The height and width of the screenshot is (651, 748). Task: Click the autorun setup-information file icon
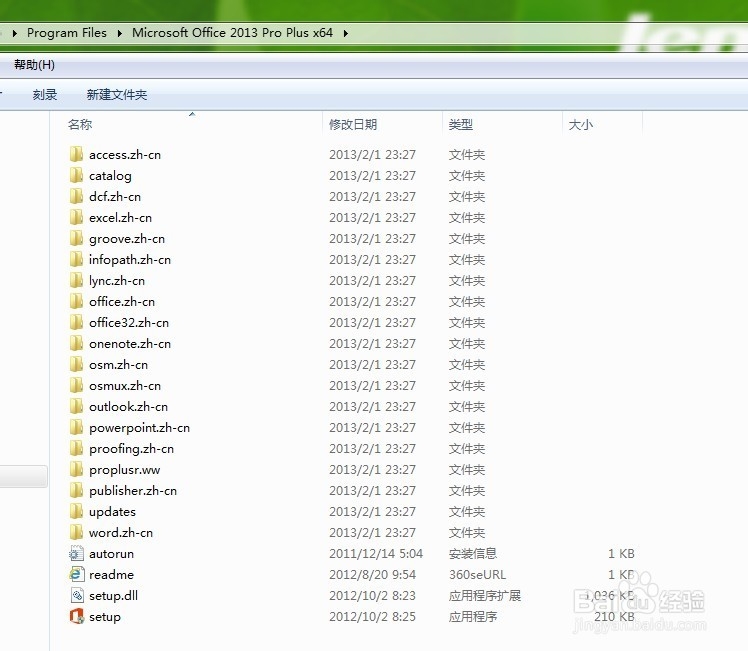[76, 553]
